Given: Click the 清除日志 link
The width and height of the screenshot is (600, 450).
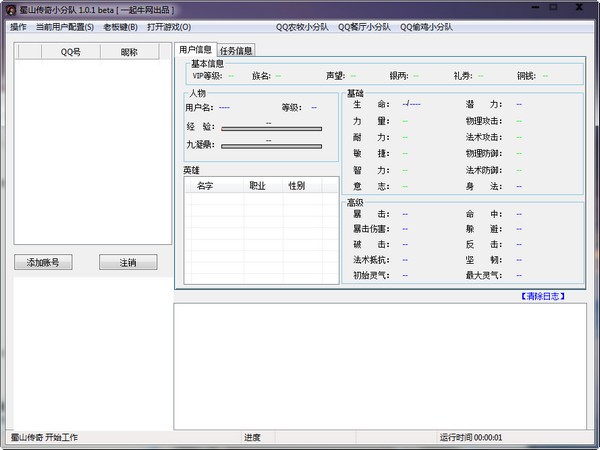Looking at the screenshot, I should (543, 296).
